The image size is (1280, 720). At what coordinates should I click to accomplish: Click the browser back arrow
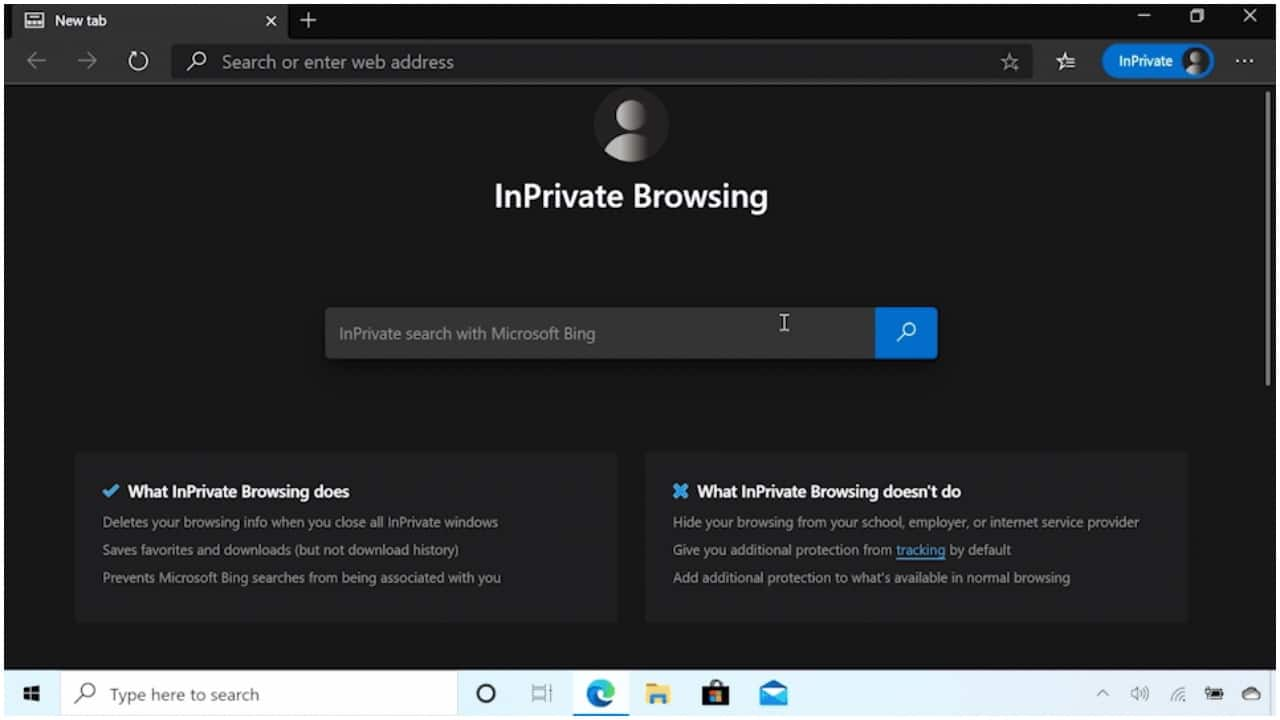click(36, 61)
